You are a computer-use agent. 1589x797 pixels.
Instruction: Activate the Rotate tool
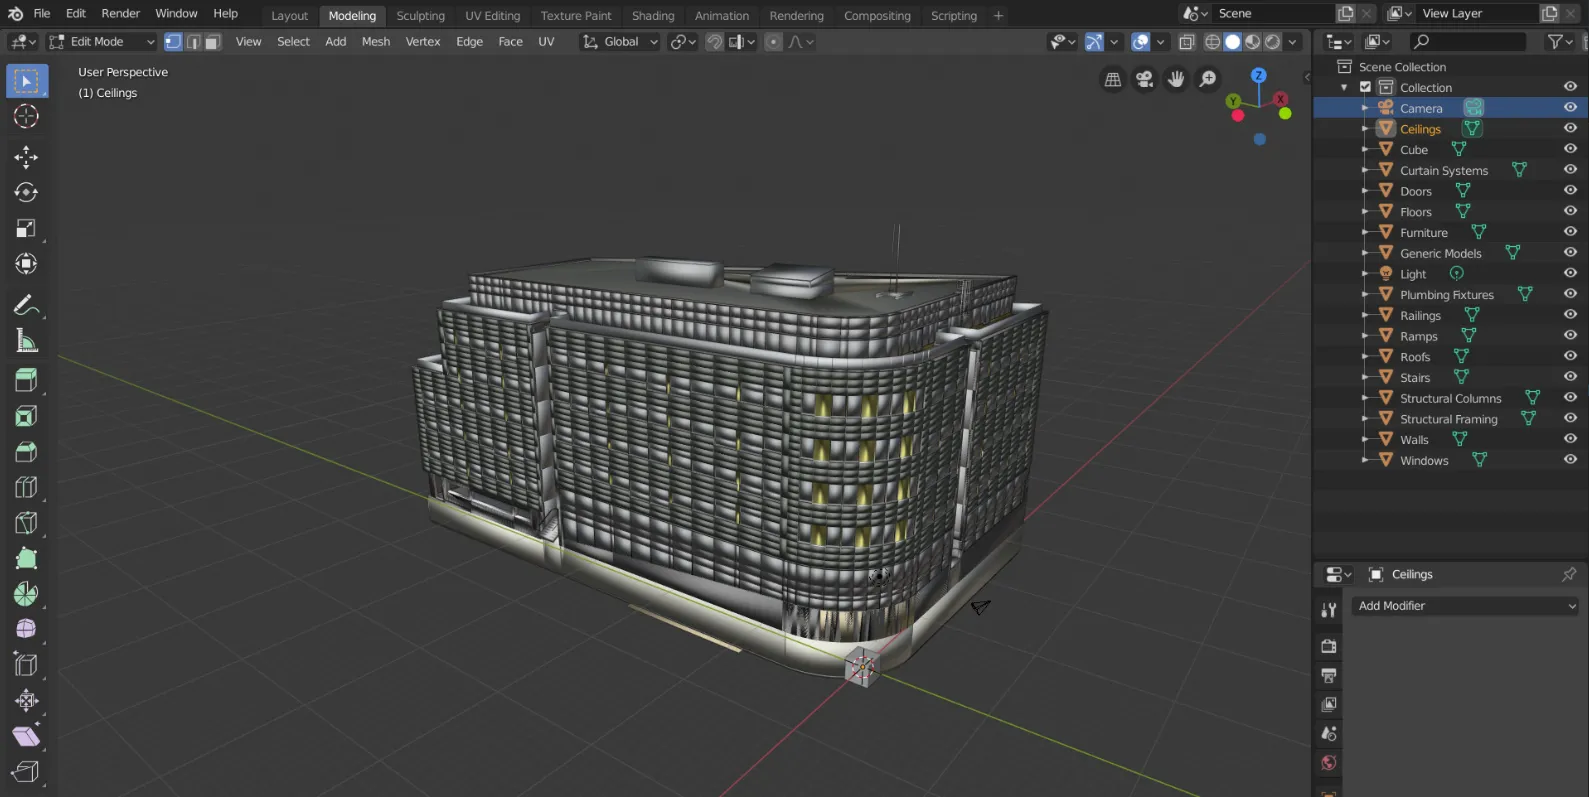(x=26, y=192)
